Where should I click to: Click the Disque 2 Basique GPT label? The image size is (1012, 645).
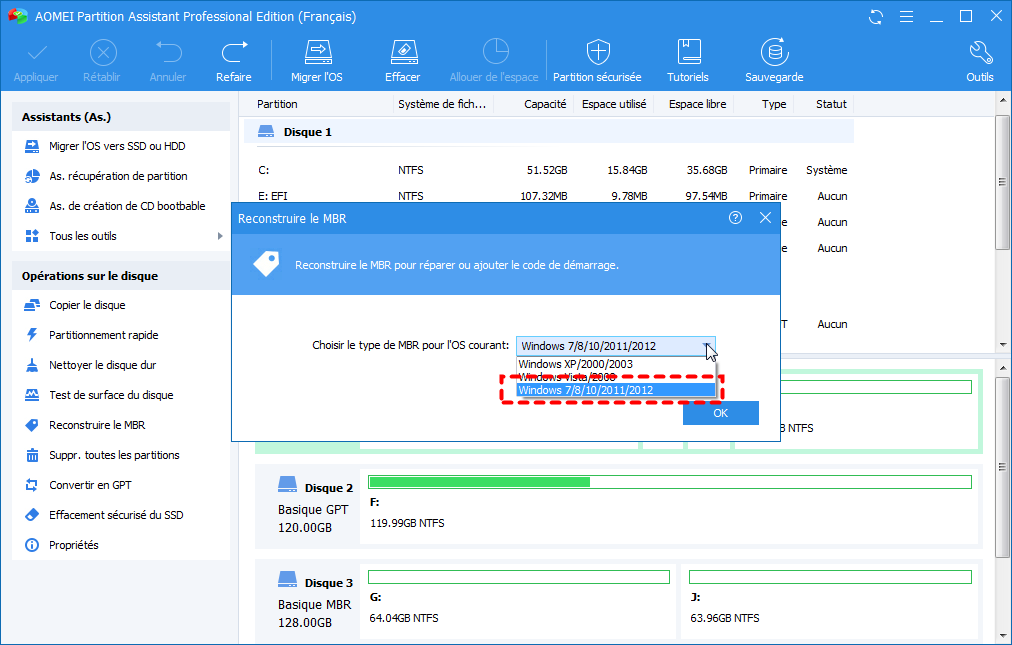coord(315,507)
